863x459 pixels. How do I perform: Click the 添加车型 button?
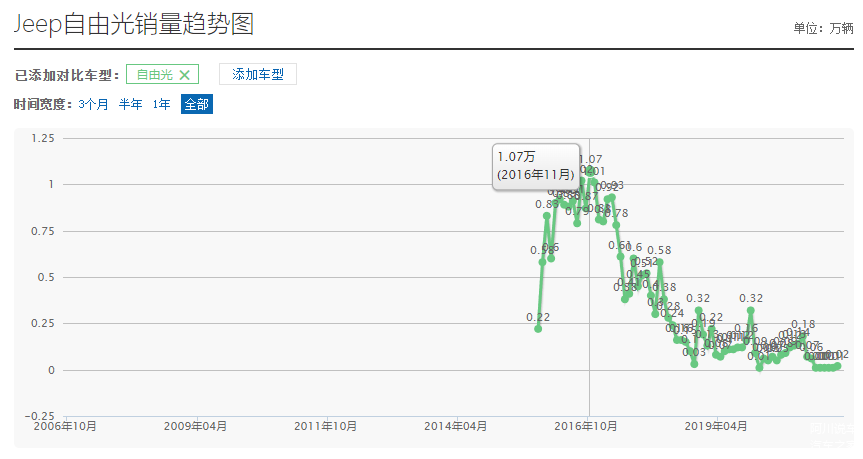coord(257,75)
